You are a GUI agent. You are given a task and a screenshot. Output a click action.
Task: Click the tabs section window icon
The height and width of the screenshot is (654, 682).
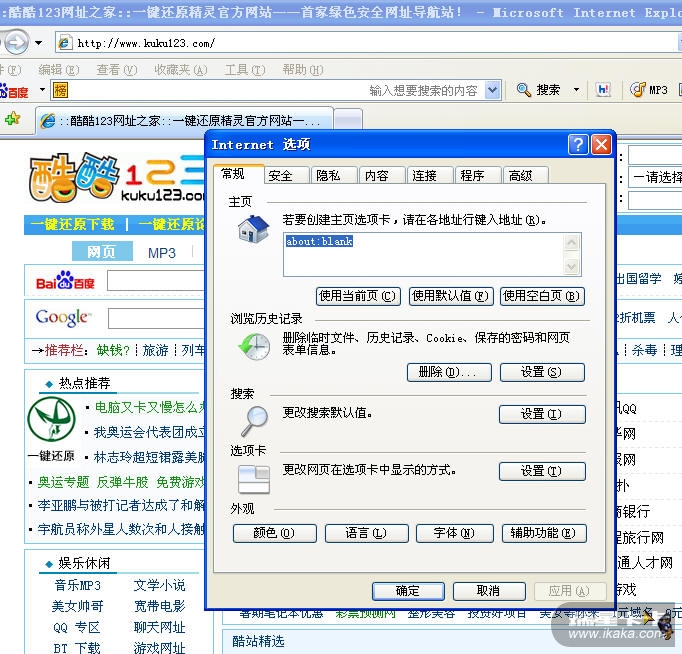(x=254, y=479)
